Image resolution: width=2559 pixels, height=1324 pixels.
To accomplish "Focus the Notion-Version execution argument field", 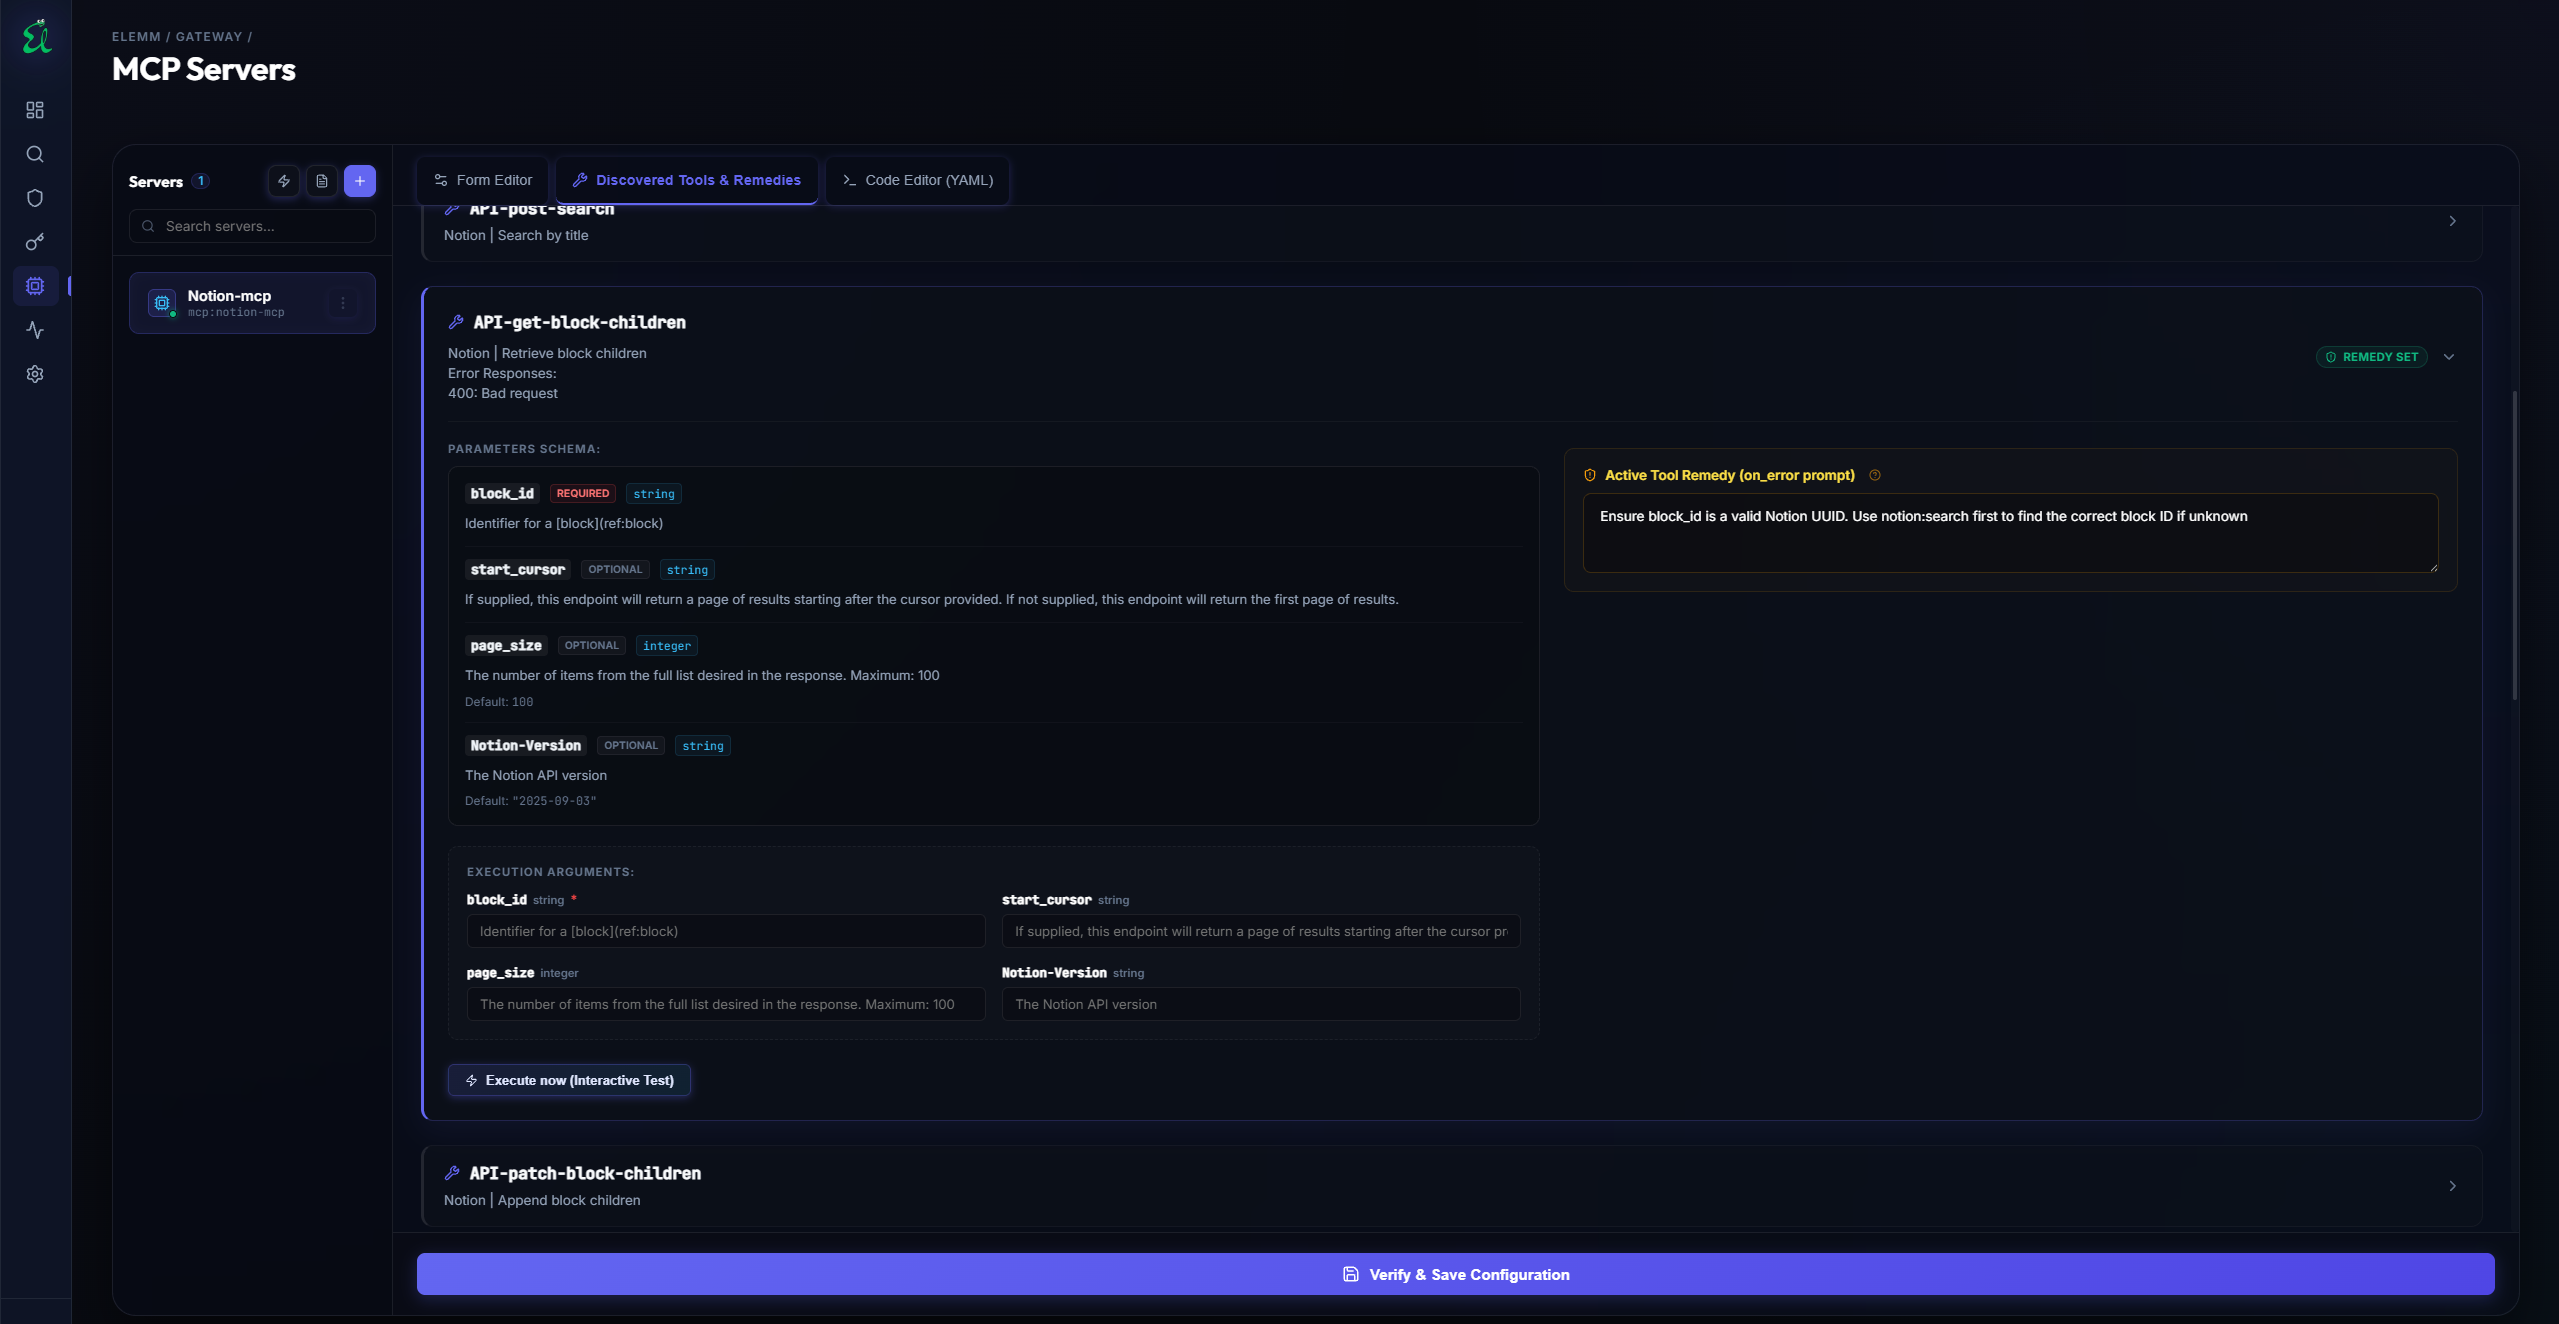I will (1260, 1004).
